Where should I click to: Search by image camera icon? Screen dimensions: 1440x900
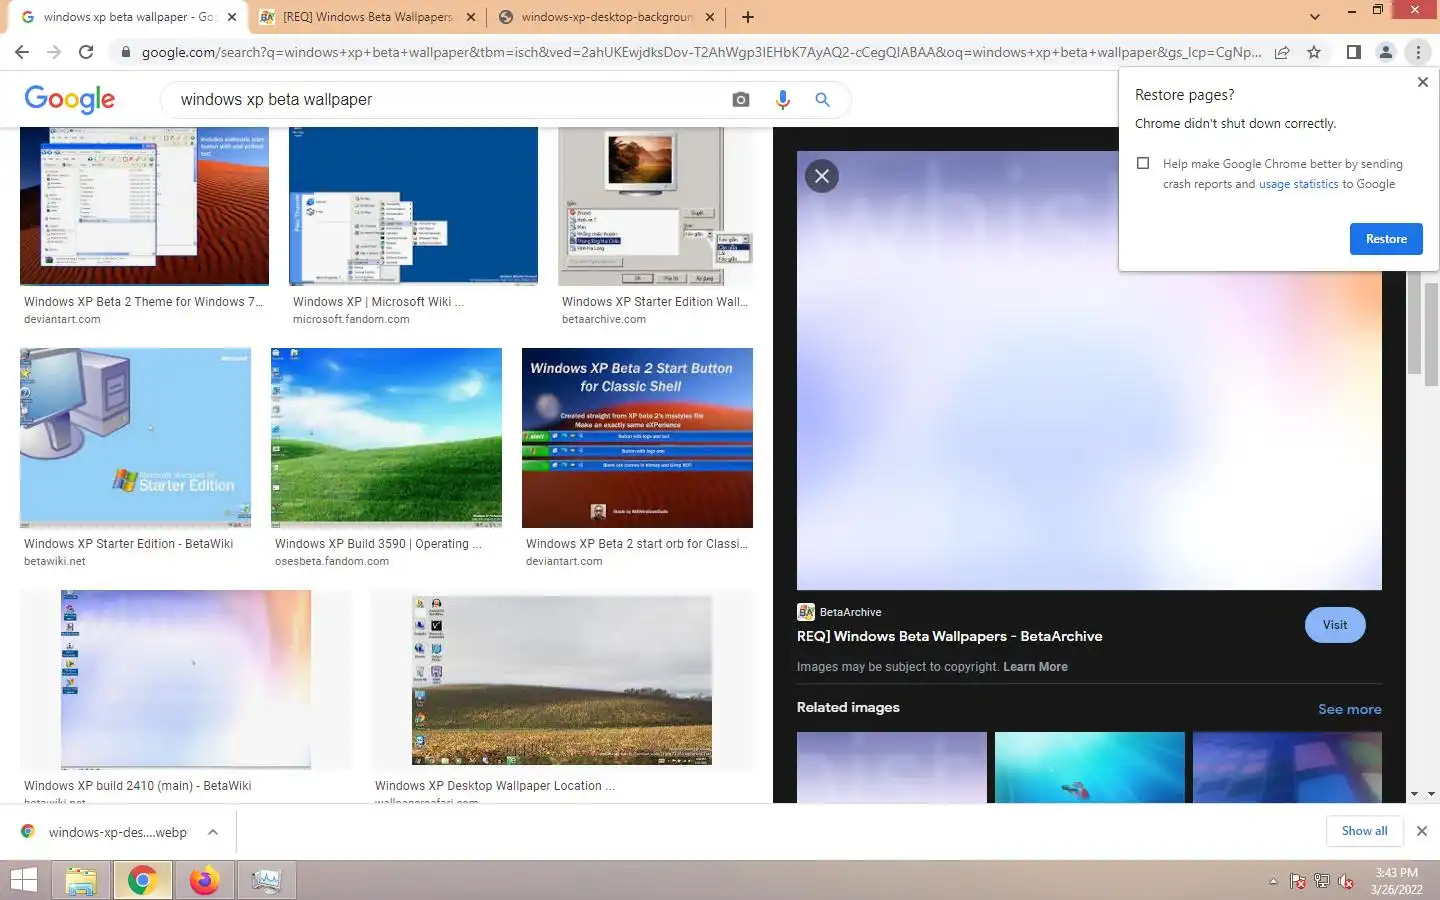(741, 99)
